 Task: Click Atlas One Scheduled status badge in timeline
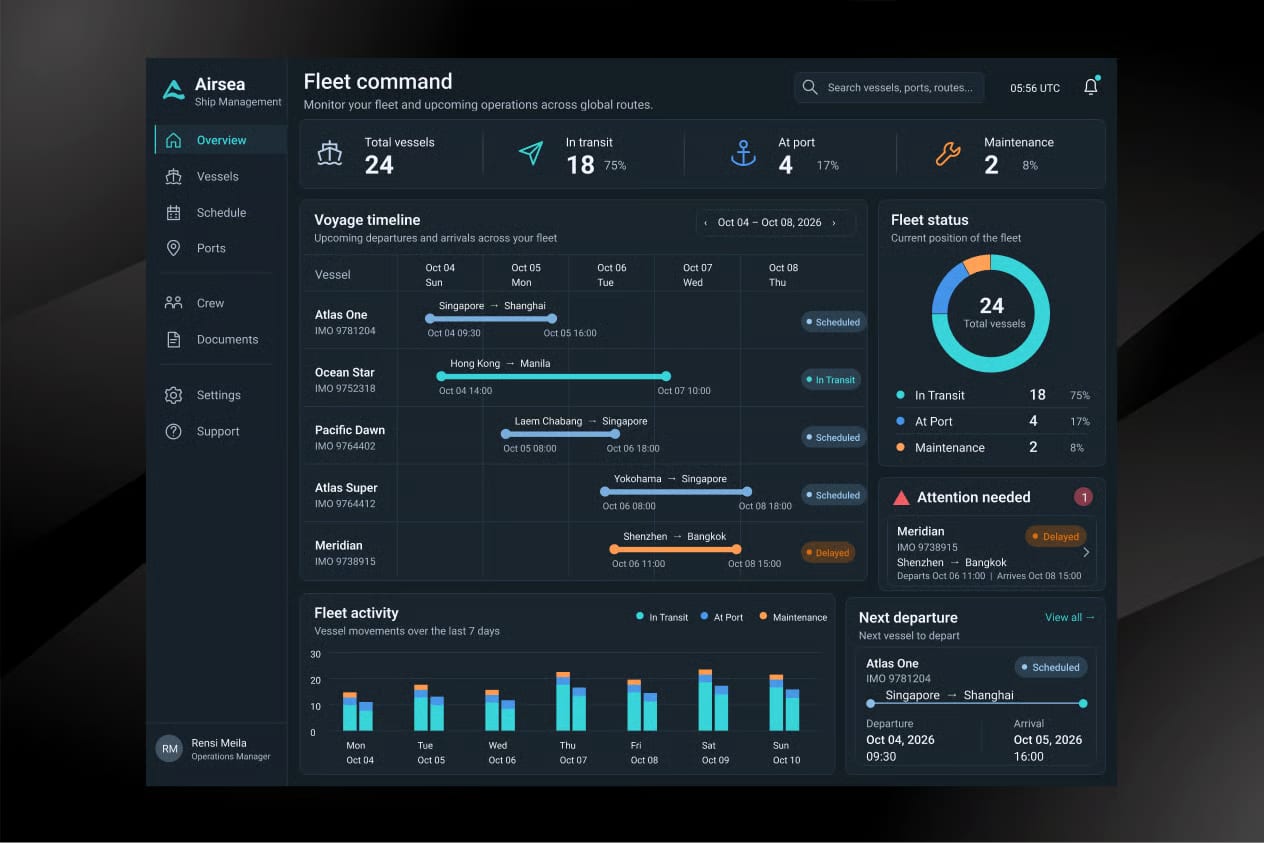coord(833,322)
